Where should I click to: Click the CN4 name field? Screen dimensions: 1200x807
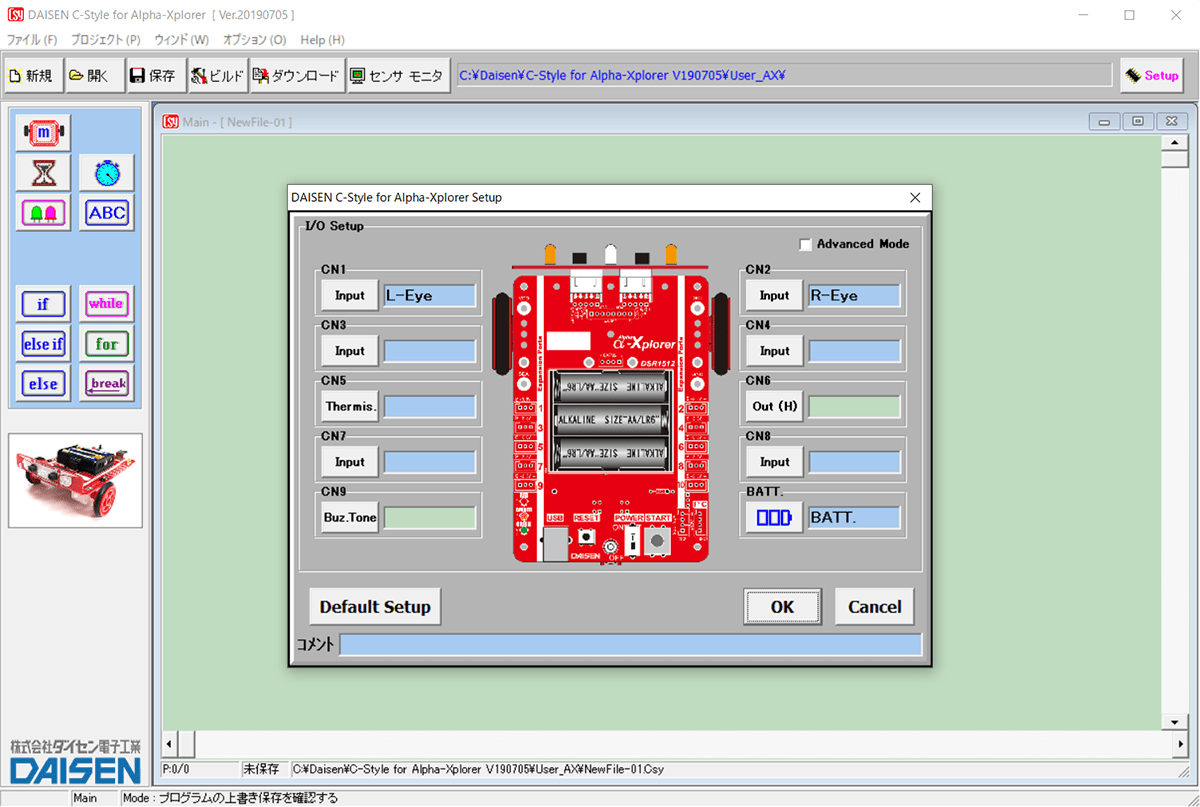coord(854,351)
